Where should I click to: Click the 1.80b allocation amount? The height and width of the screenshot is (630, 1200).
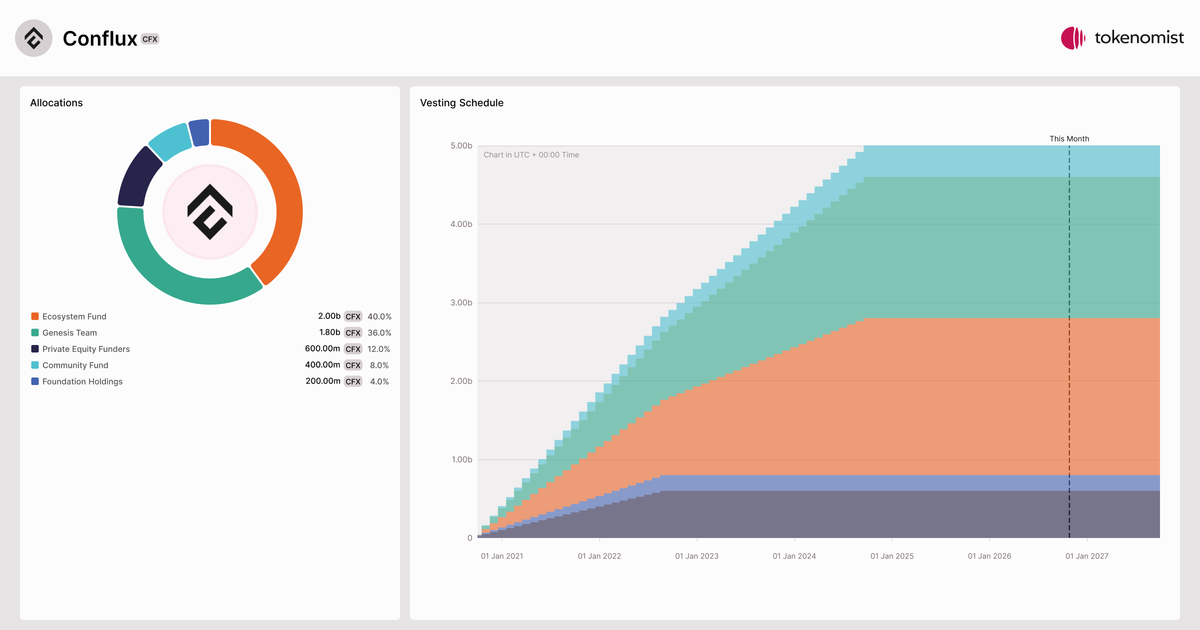(330, 333)
